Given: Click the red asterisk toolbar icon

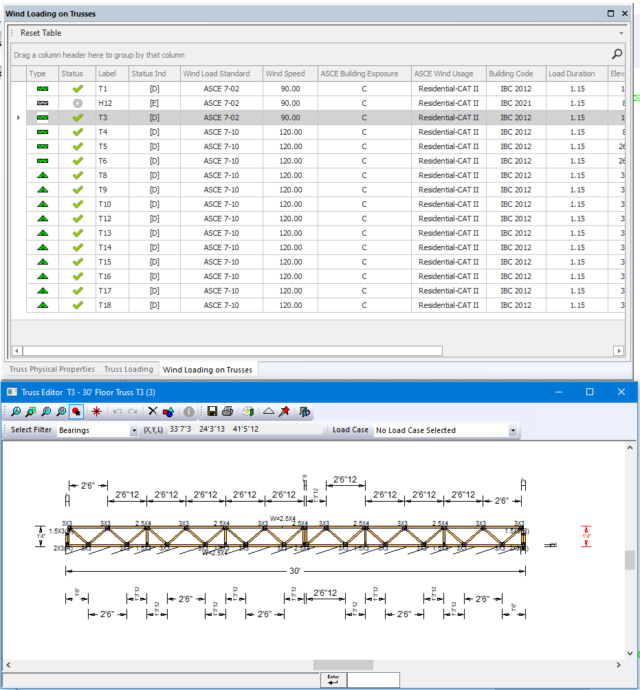Looking at the screenshot, I should pos(97,411).
